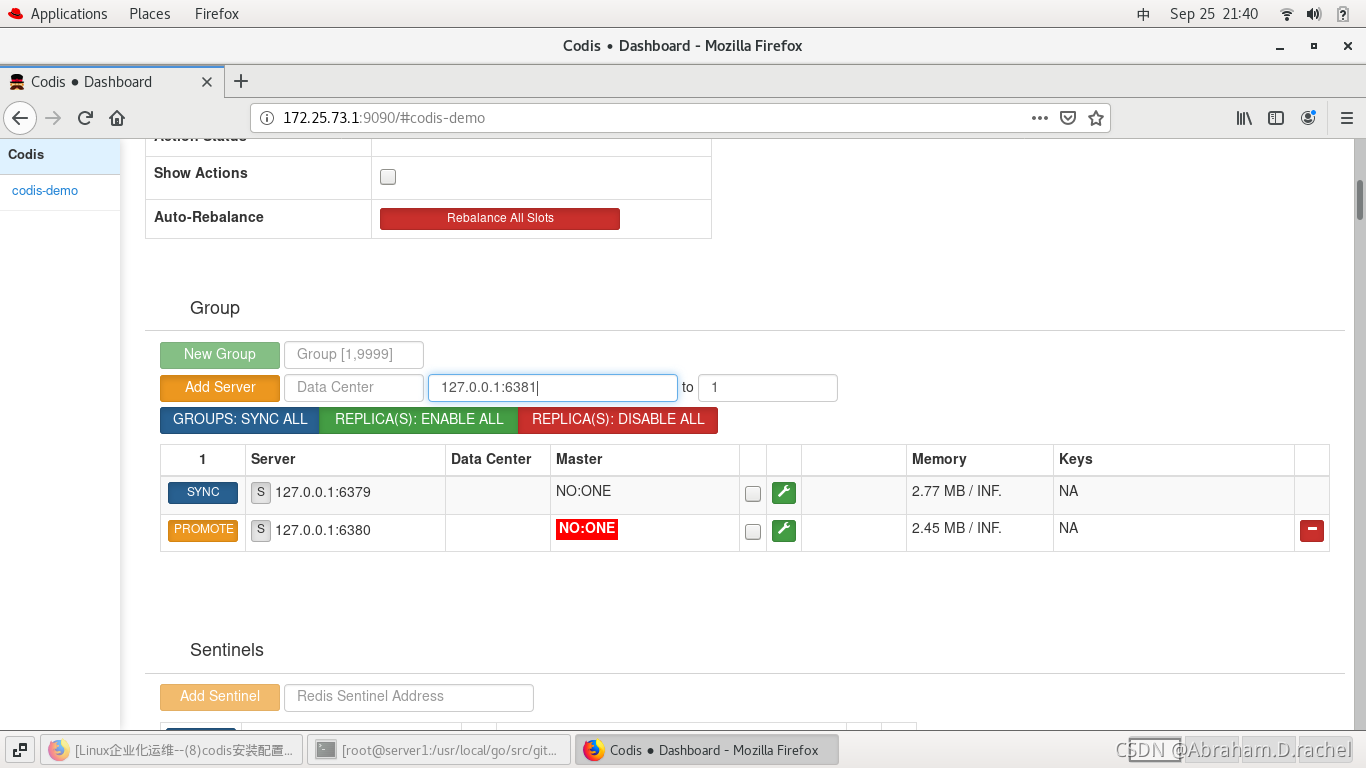The image size is (1366, 768).
Task: Click the browser address bar URL
Action: click(640, 118)
